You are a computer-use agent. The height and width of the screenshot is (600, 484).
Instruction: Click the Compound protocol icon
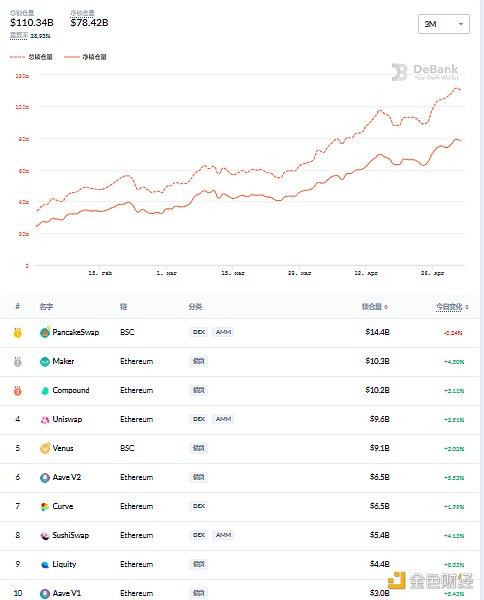45,390
